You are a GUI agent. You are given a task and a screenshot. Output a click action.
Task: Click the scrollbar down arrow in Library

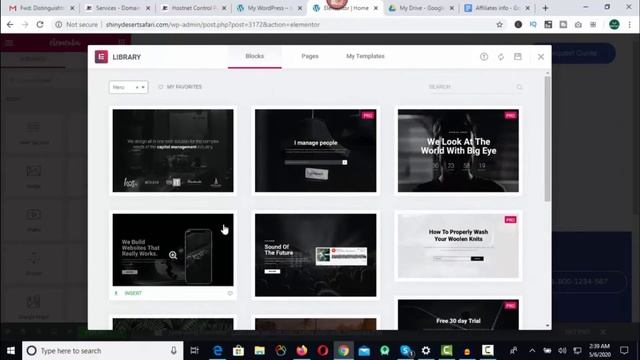pos(547,326)
